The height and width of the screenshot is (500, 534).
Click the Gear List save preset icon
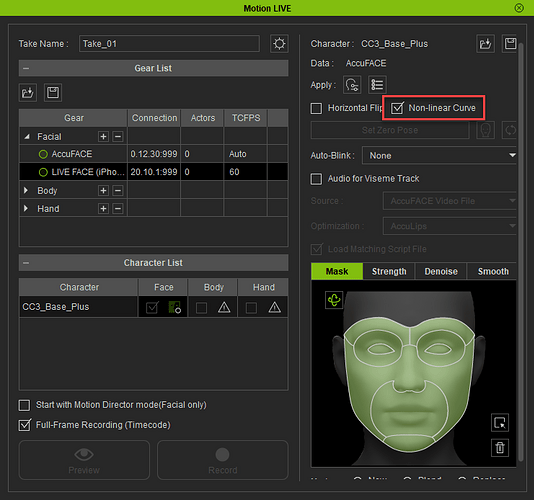click(53, 92)
